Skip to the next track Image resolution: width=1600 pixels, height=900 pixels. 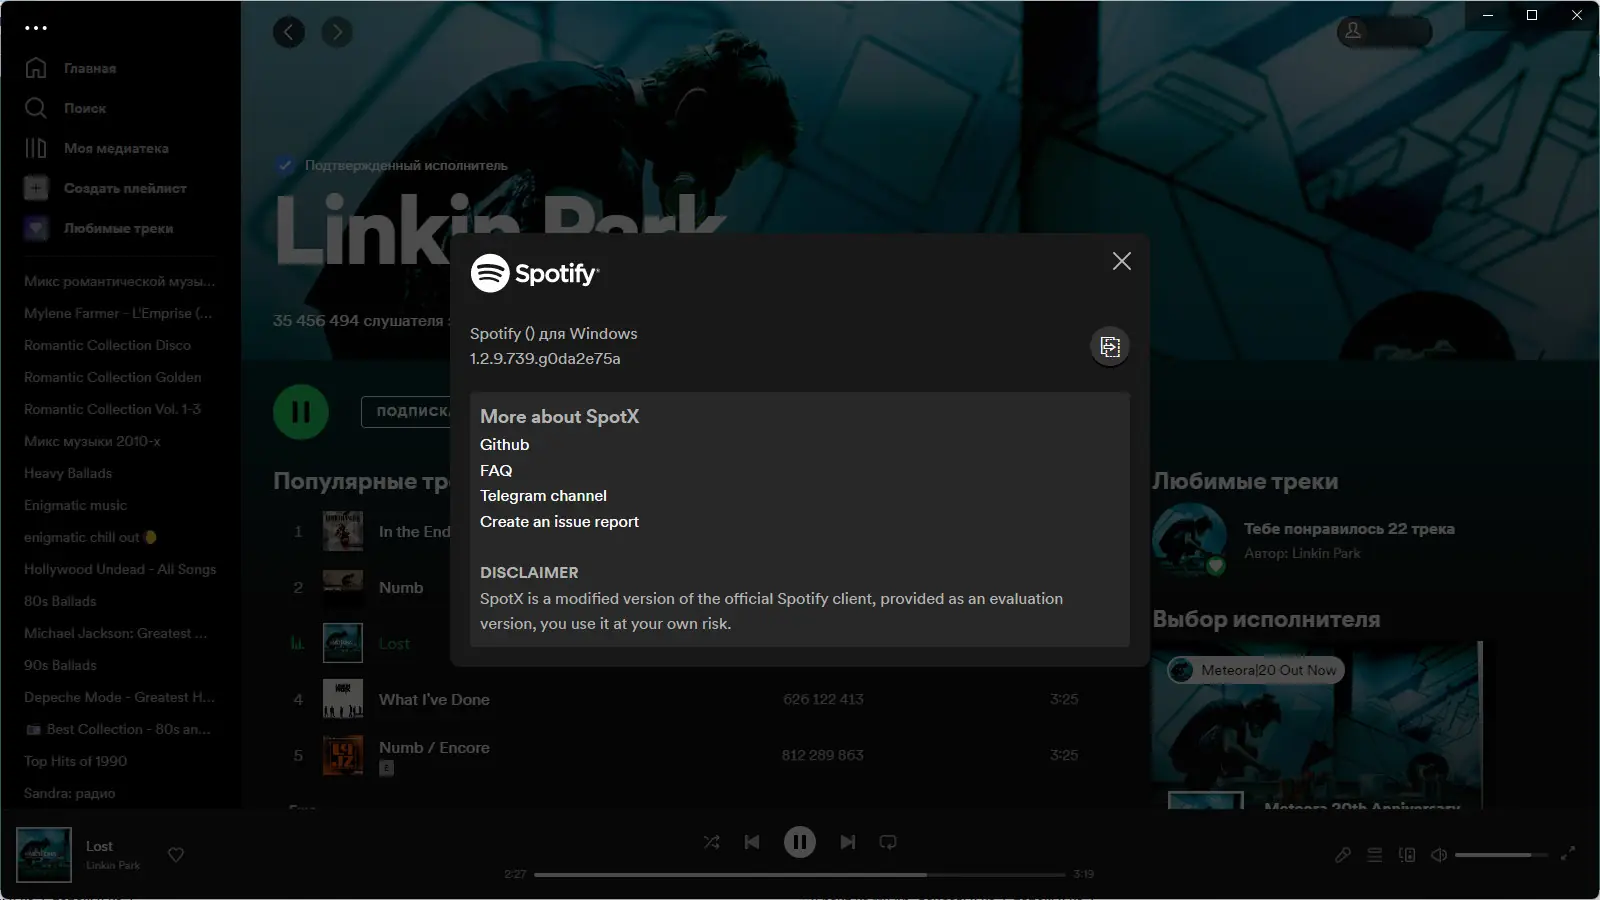848,842
